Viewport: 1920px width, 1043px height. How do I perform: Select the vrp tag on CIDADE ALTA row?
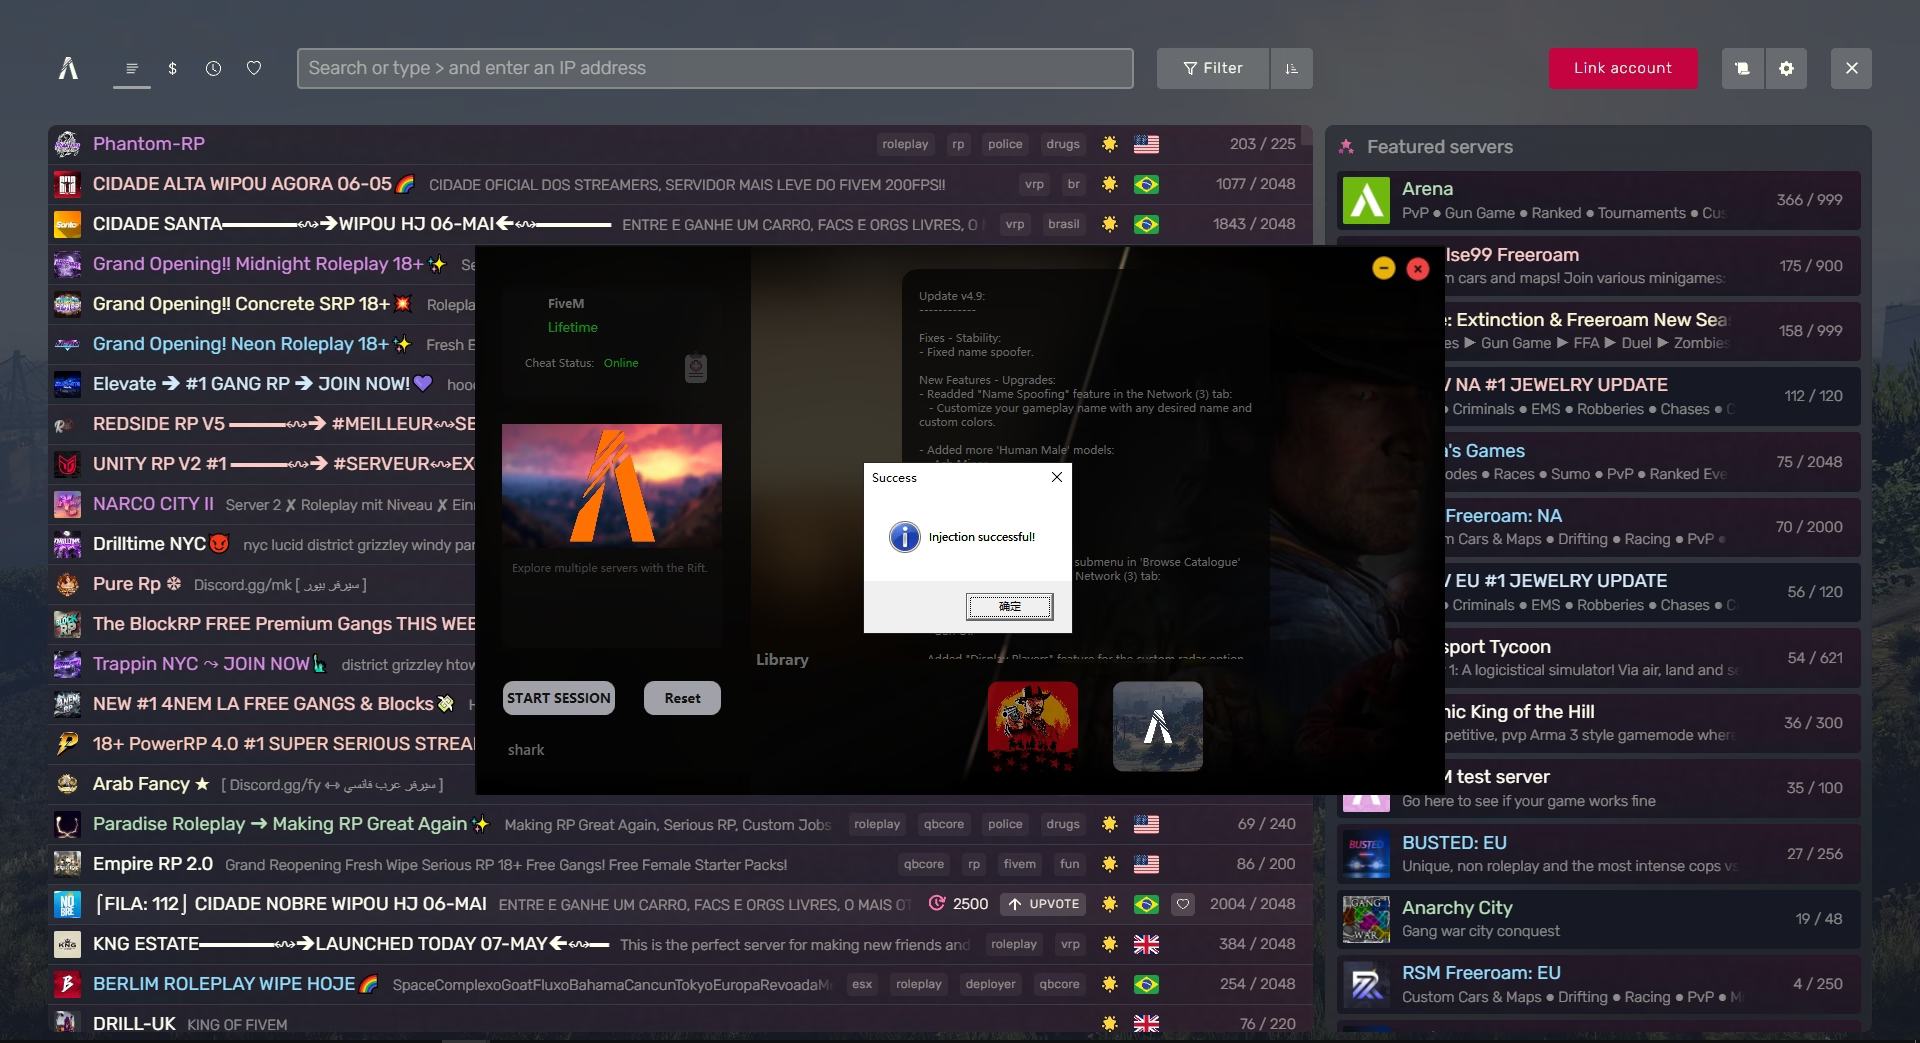point(1034,184)
